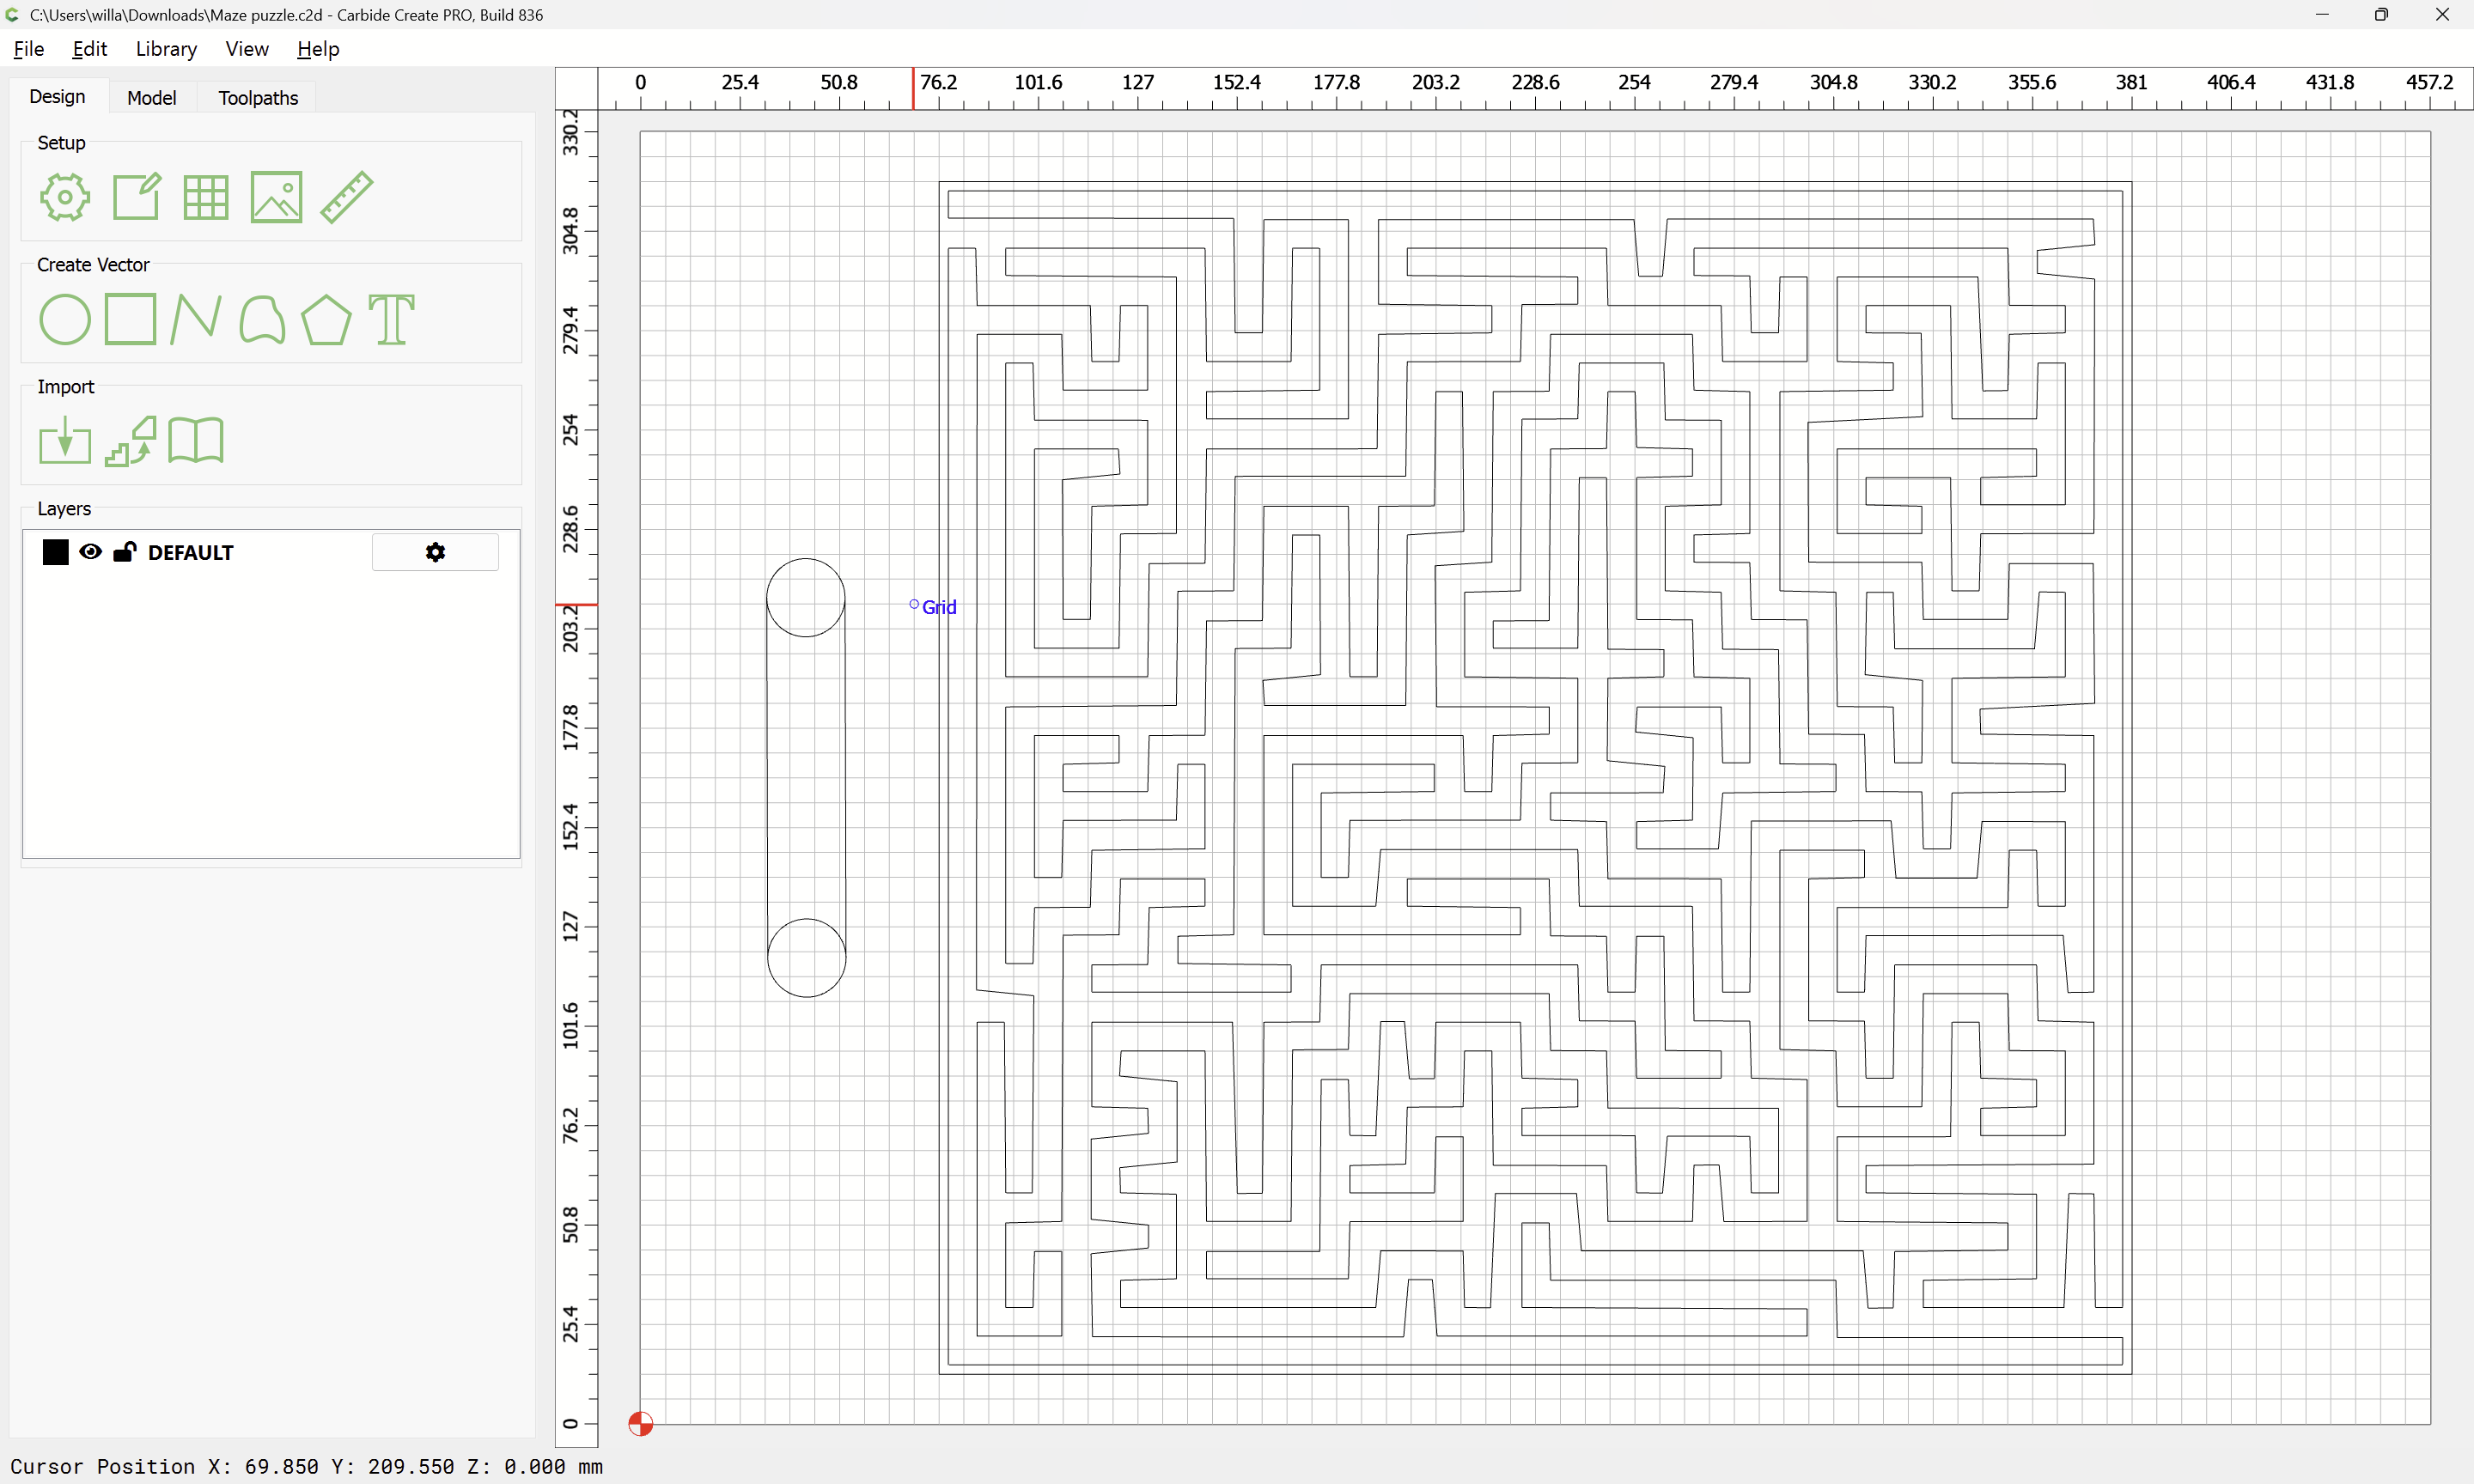2474x1484 pixels.
Task: Open the Grid settings icon
Action: (206, 197)
